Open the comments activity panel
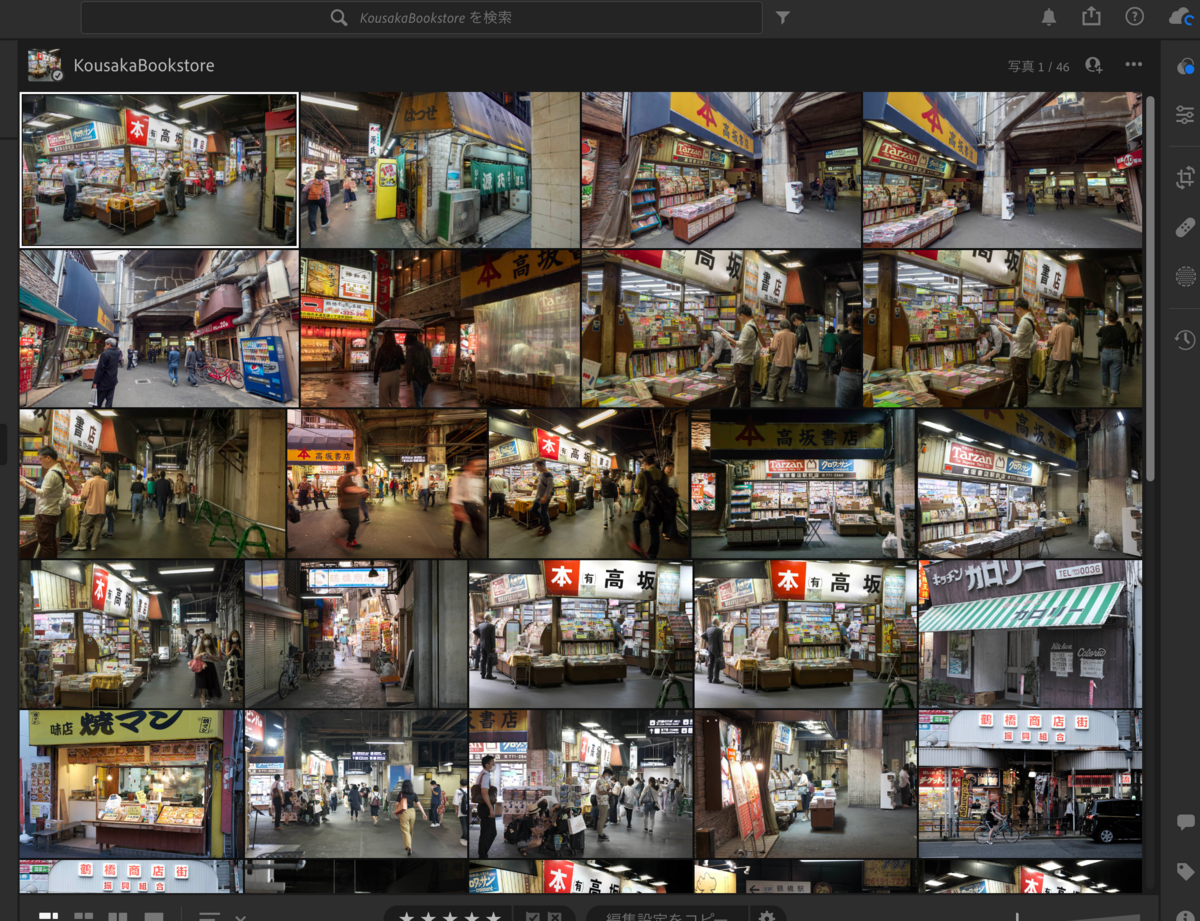The image size is (1200, 921). click(x=1186, y=823)
